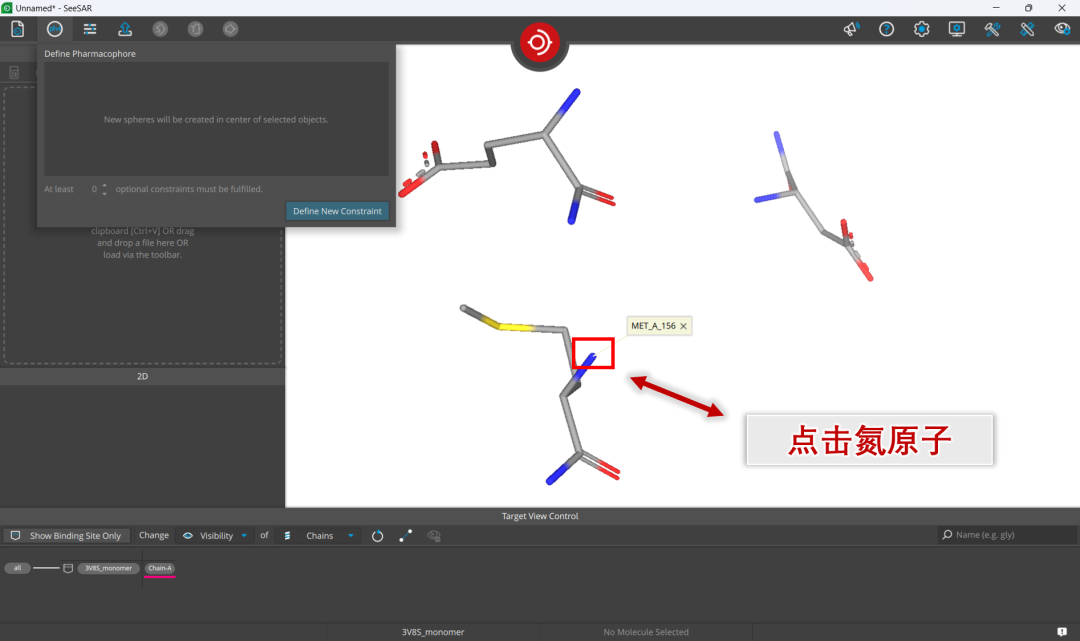Click the monitor display icon
Viewport: 1080px width, 641px height.
tap(957, 29)
